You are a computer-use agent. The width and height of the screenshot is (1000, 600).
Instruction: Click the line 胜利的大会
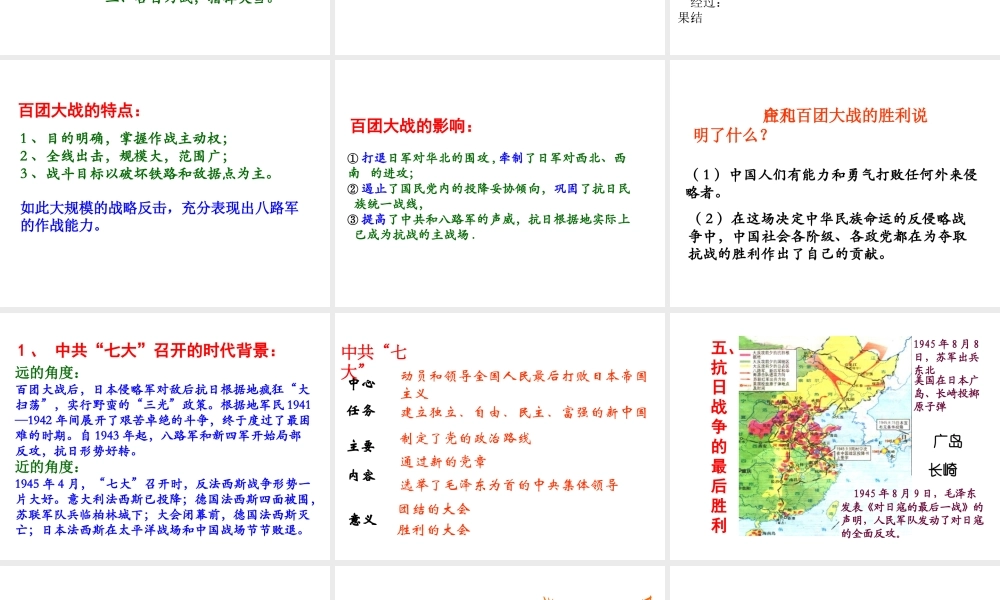tap(434, 530)
